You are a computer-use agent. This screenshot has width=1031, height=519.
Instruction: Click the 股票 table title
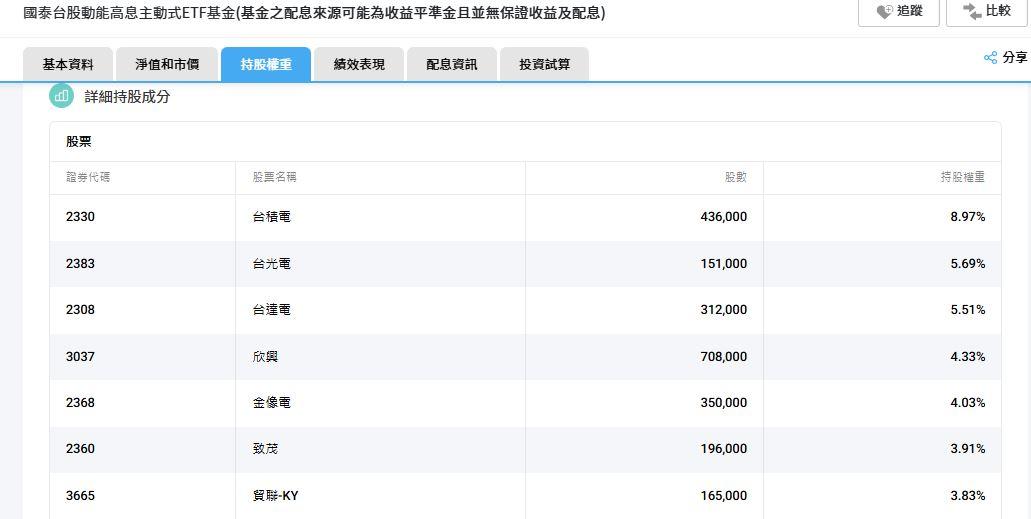[x=79, y=141]
